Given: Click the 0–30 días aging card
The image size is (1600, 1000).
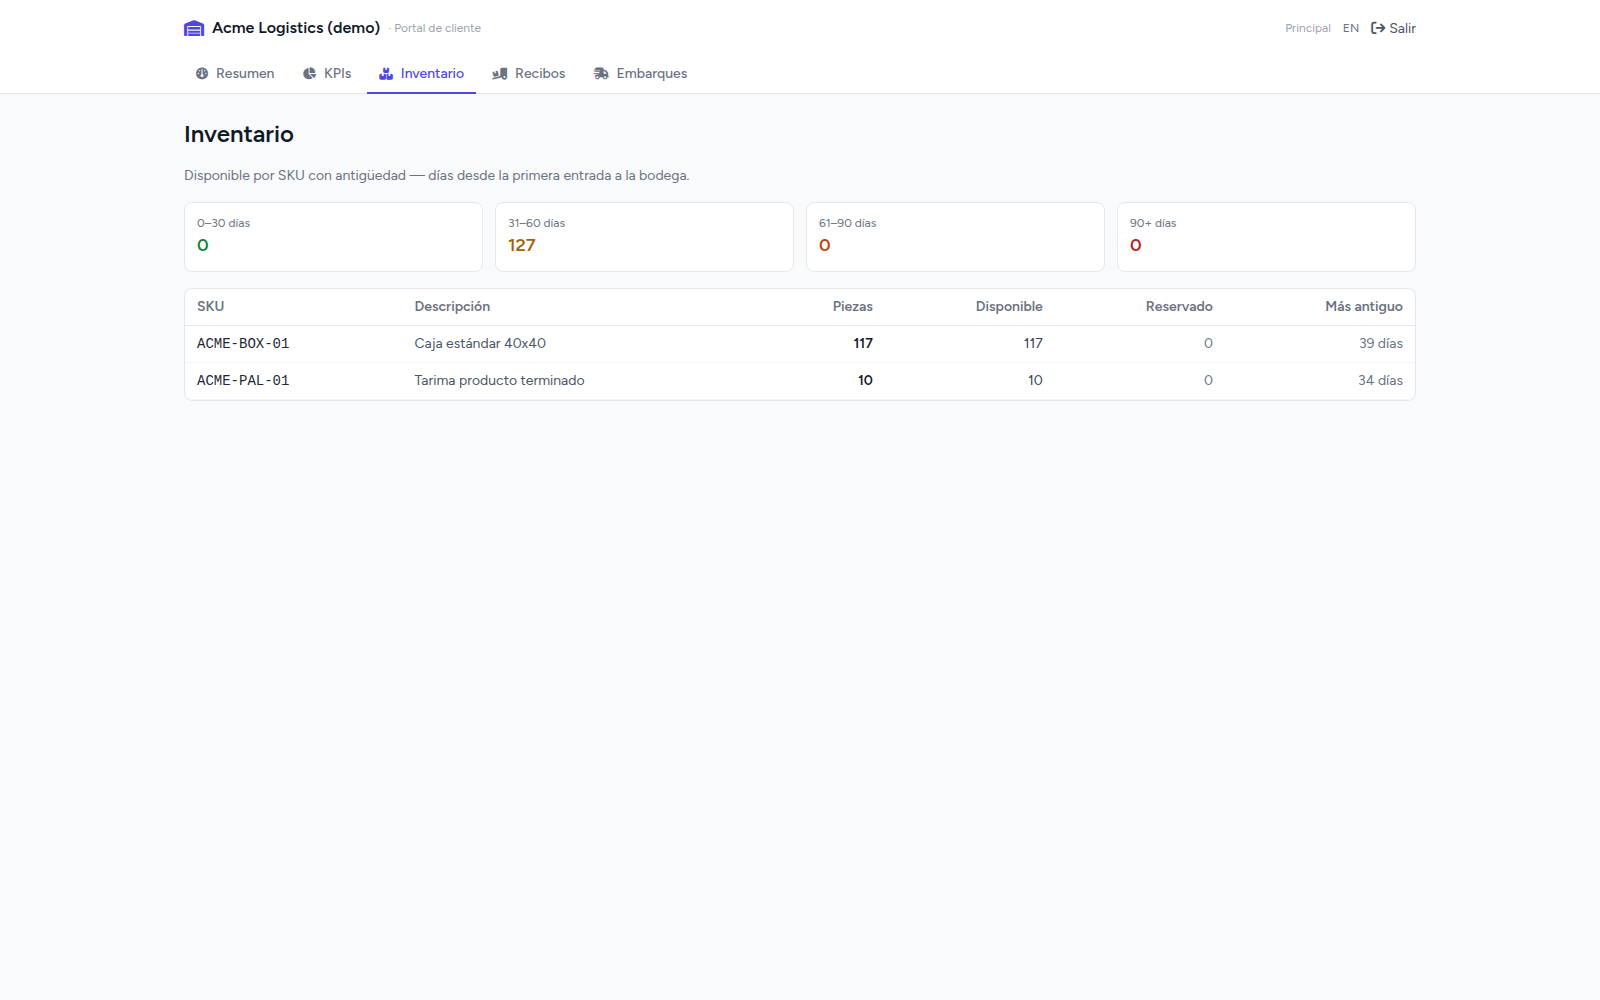Looking at the screenshot, I should (x=333, y=237).
